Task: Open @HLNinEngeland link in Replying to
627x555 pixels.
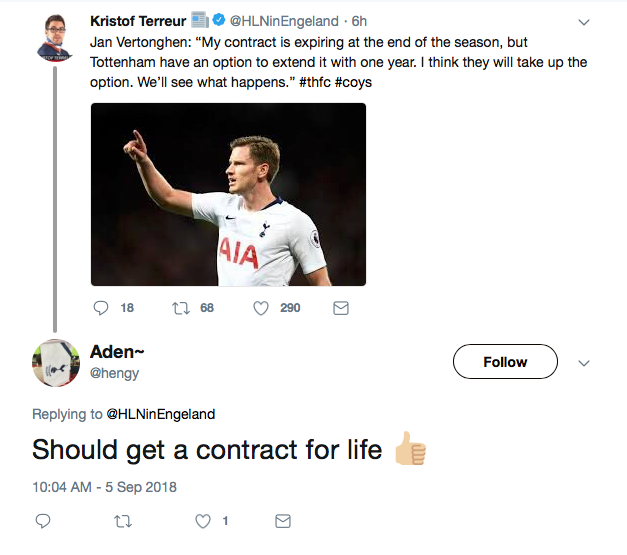Action: tap(161, 414)
